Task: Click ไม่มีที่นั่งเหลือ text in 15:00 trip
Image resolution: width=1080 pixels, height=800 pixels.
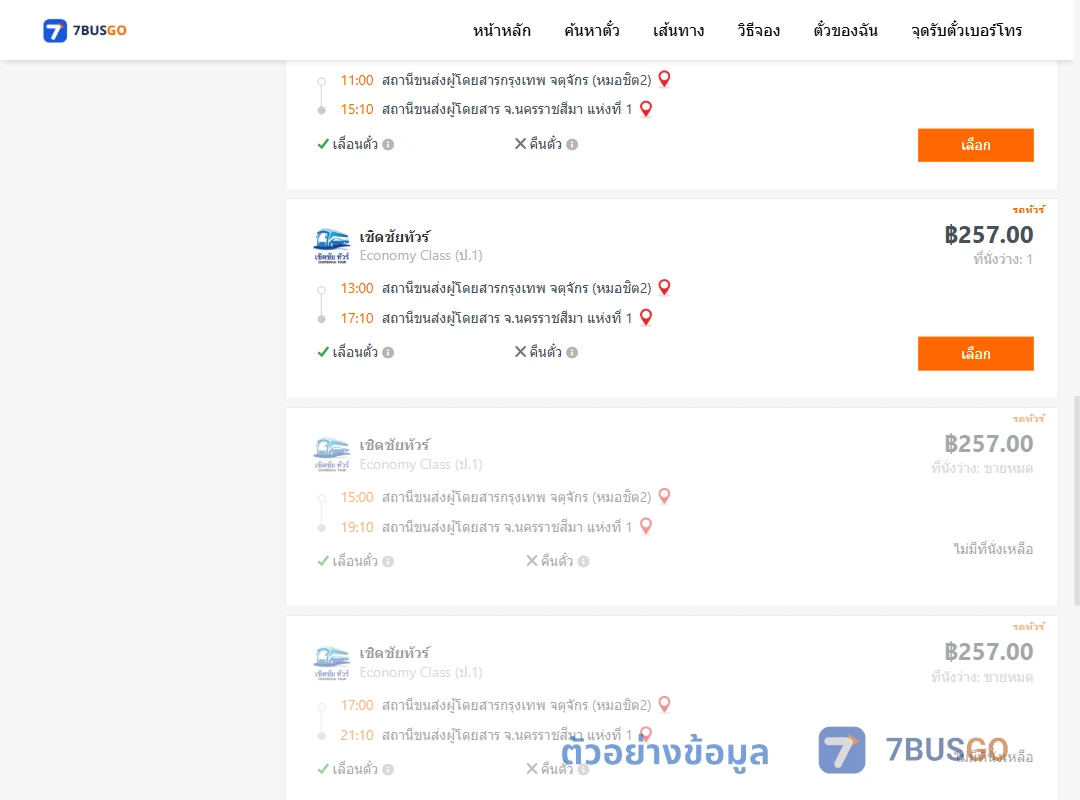Action: [993, 549]
